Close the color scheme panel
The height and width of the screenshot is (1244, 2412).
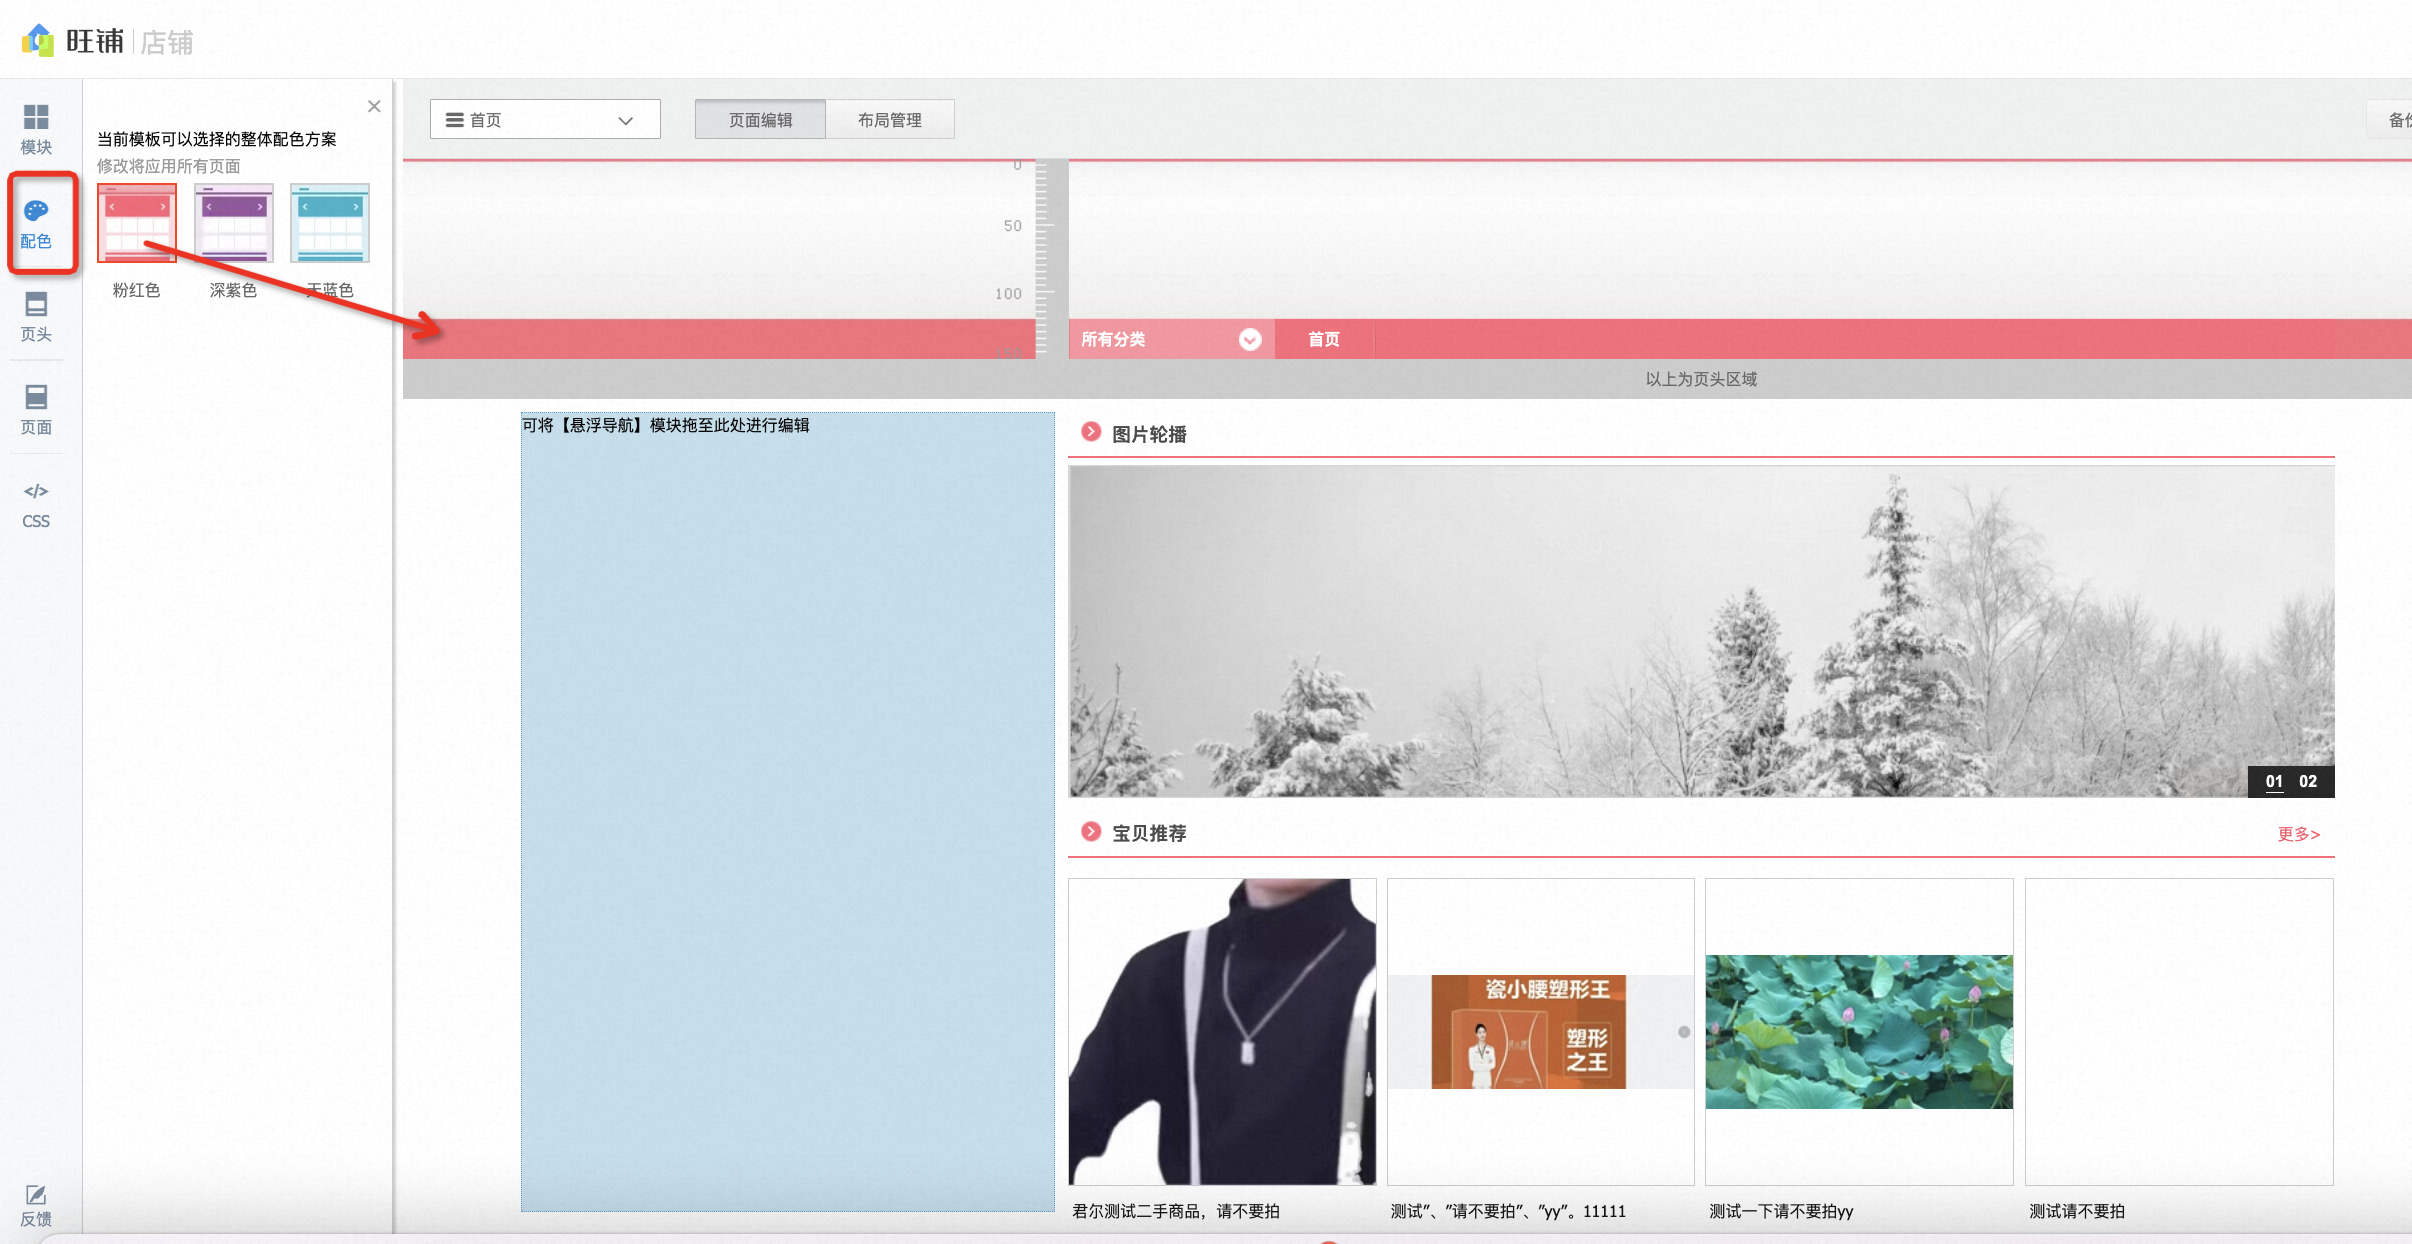click(x=374, y=106)
